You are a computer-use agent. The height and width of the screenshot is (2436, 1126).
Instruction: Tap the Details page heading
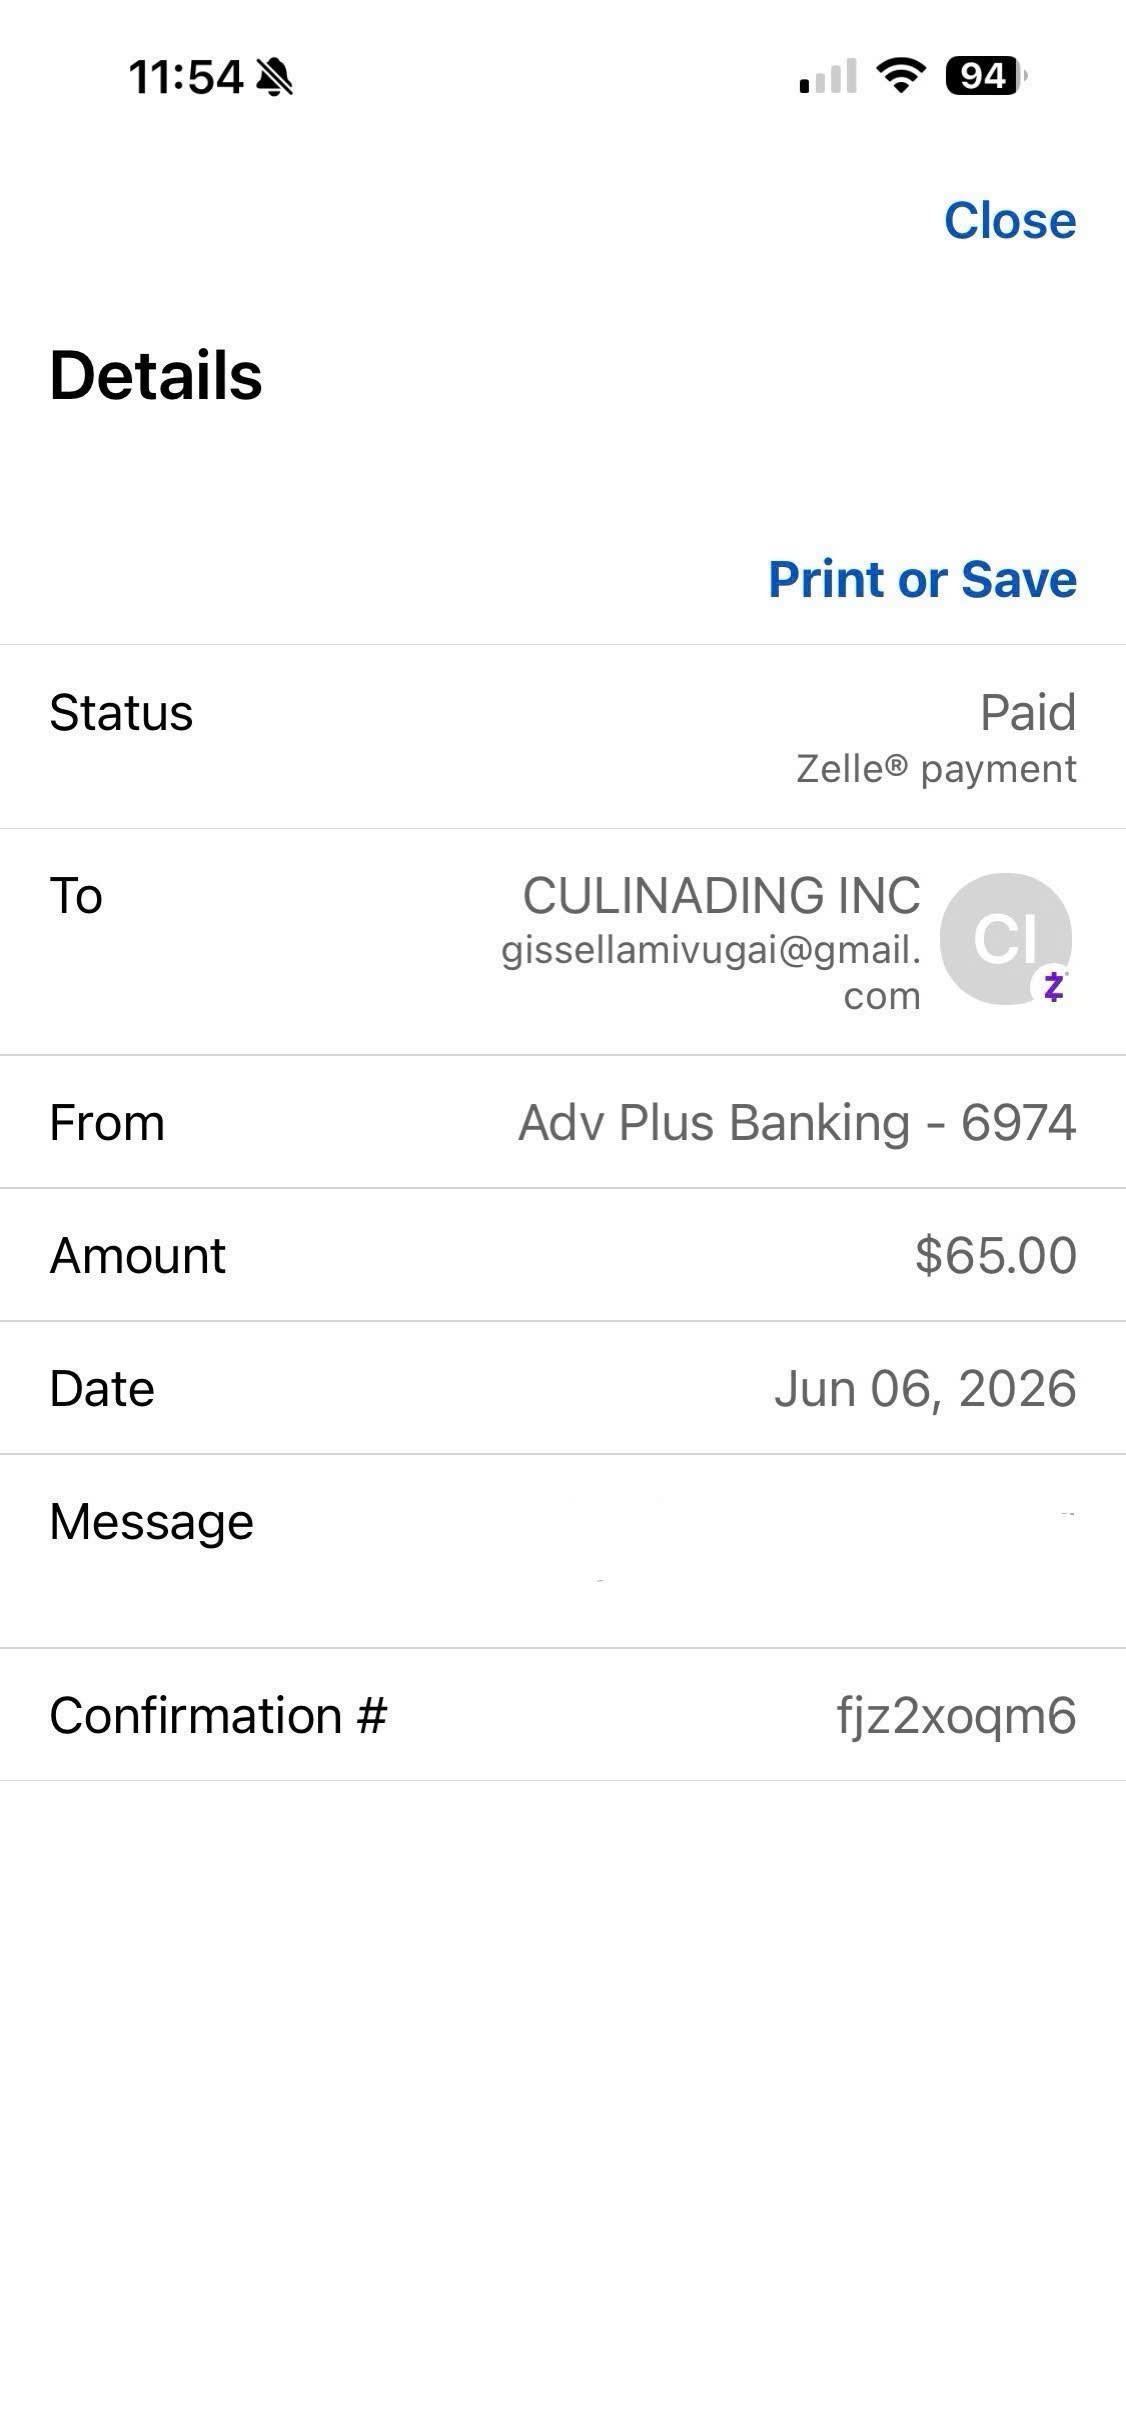coord(156,376)
